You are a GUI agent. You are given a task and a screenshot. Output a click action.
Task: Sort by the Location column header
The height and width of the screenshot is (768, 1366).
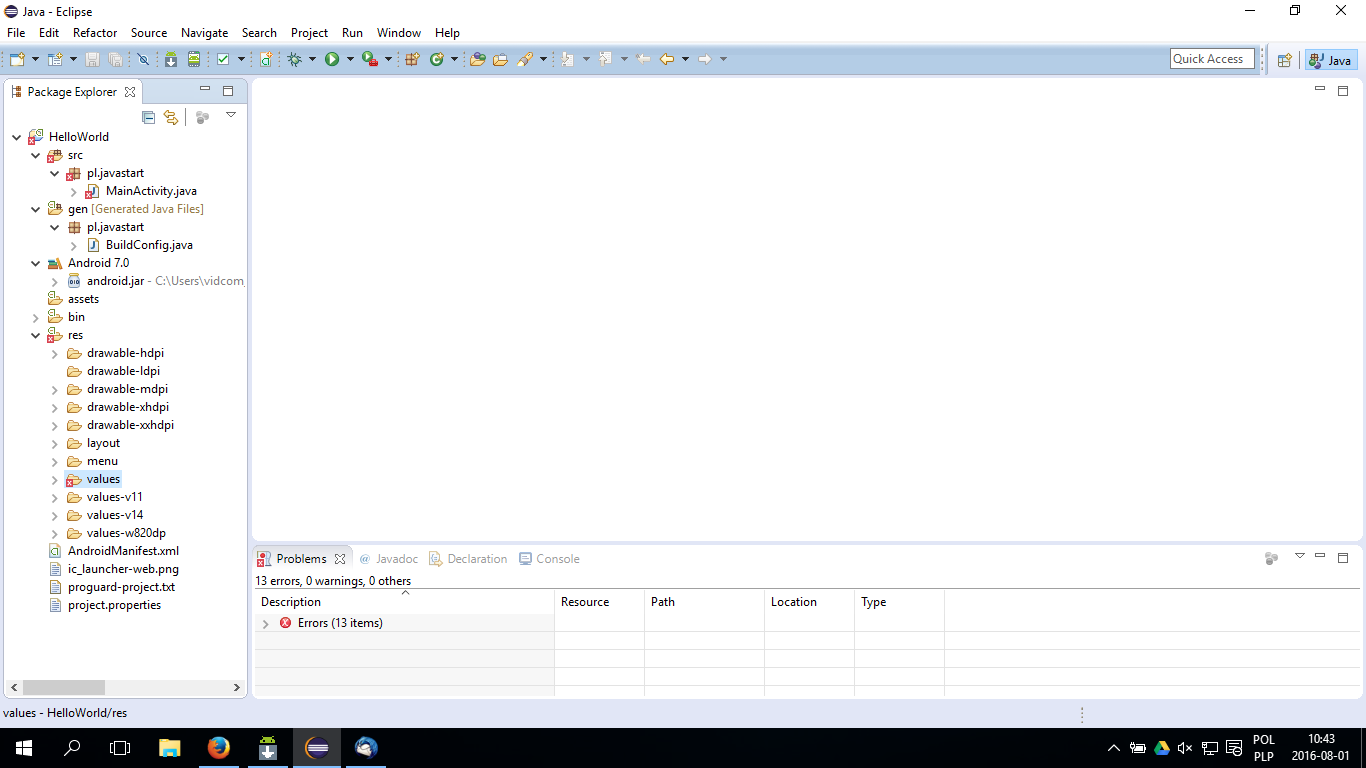click(x=809, y=602)
